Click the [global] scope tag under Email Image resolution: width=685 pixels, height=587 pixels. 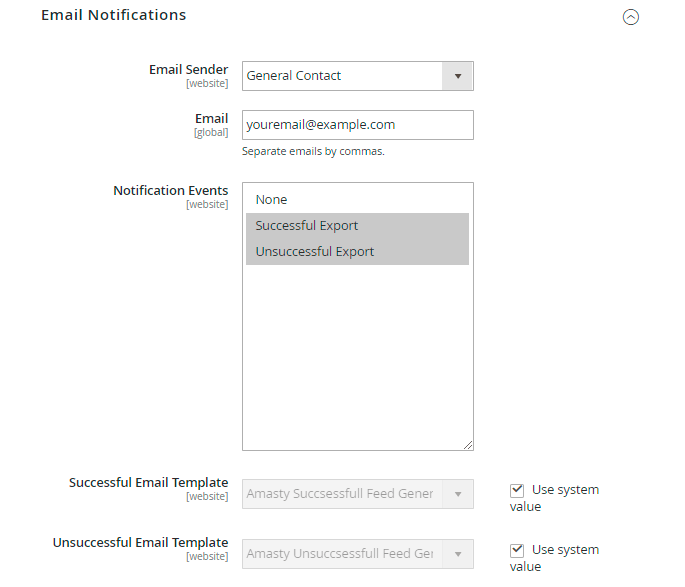coord(211,132)
